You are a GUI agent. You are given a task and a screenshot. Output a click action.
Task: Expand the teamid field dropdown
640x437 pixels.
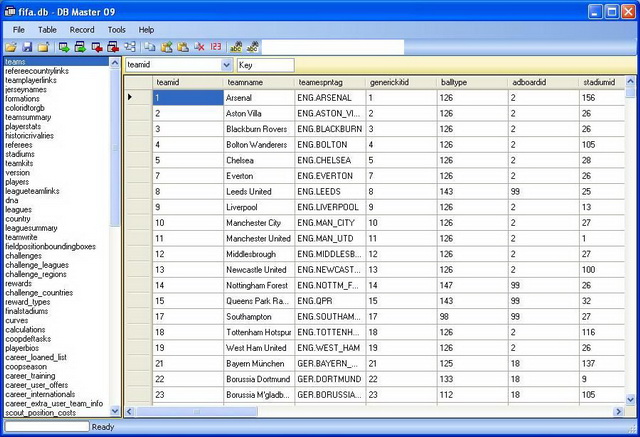(x=227, y=65)
